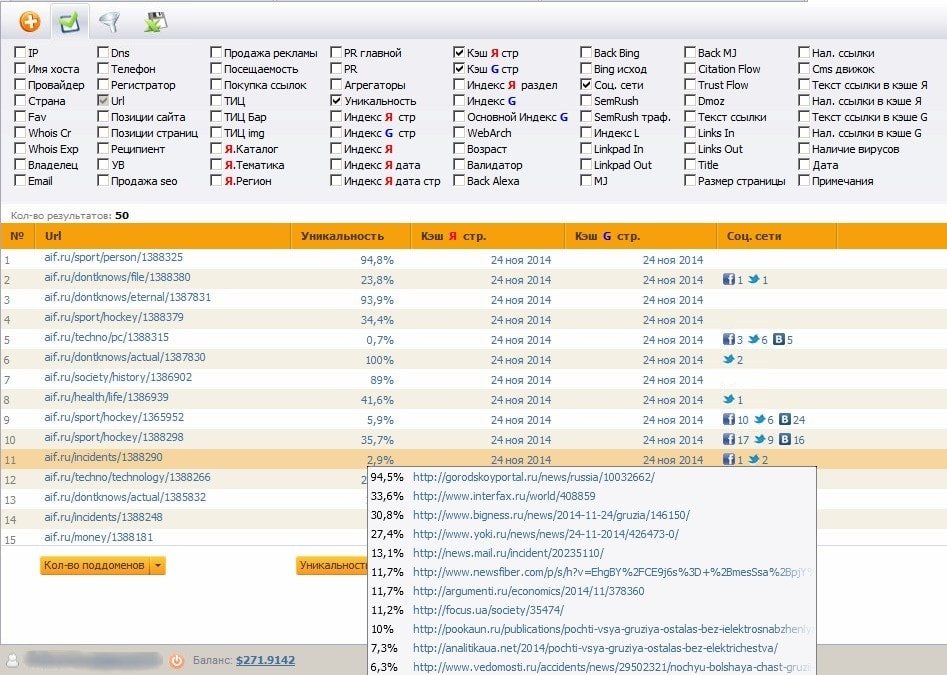Uncheck the Уникальность checkbox
This screenshot has width=947, height=675.
(x=336, y=101)
